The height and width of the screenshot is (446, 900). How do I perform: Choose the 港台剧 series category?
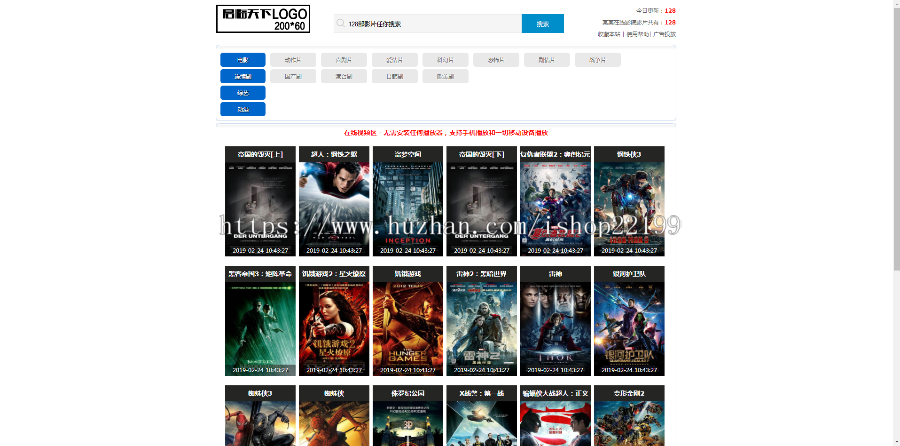click(344, 76)
